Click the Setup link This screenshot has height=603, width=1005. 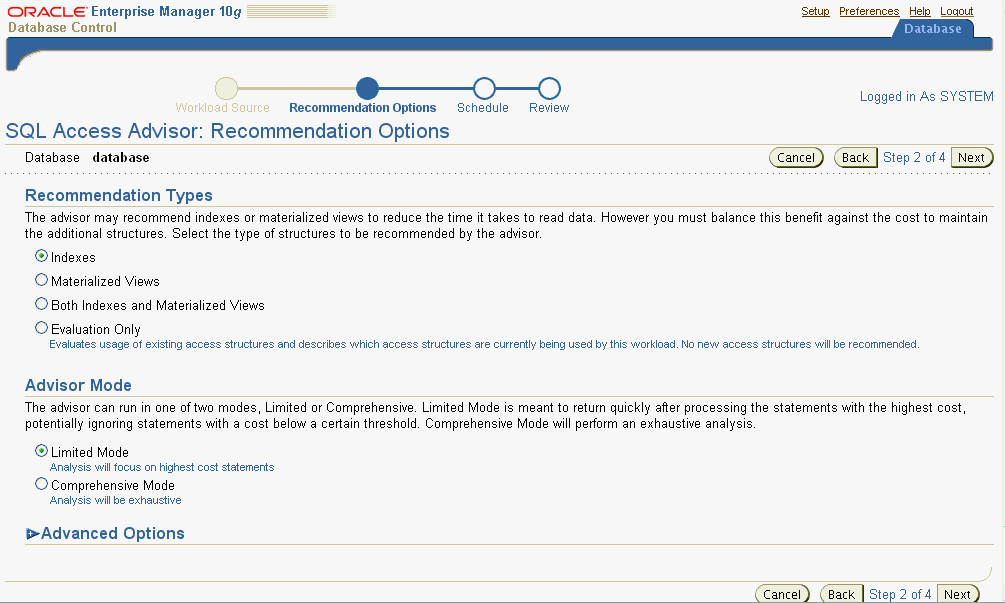815,11
